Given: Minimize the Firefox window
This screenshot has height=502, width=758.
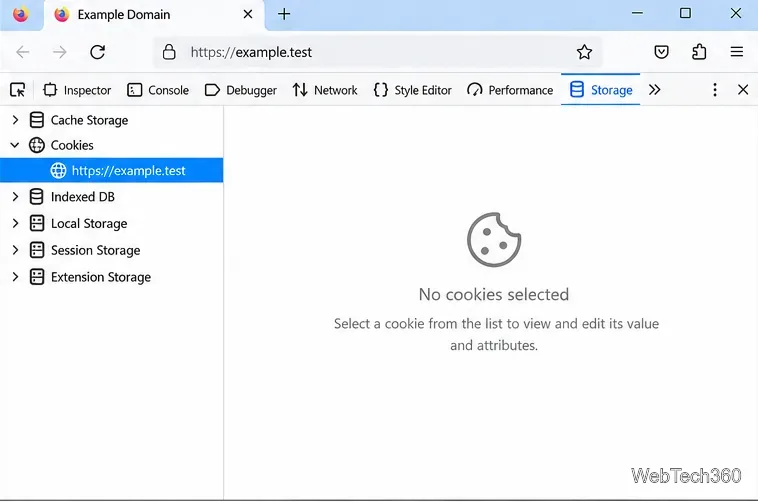Looking at the screenshot, I should coord(638,13).
